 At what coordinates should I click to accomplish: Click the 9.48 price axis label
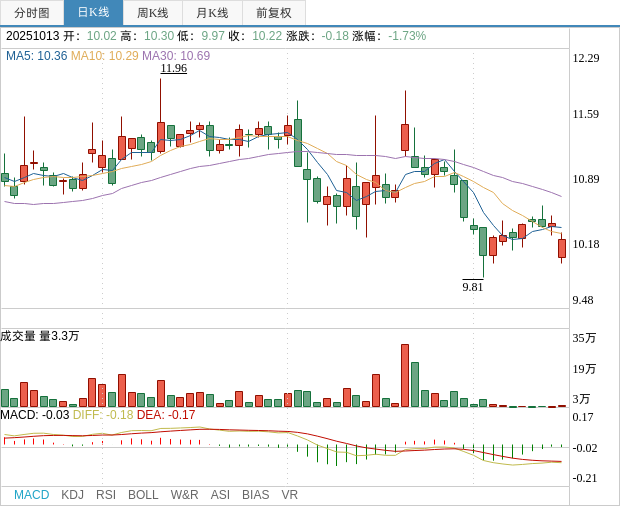583,300
